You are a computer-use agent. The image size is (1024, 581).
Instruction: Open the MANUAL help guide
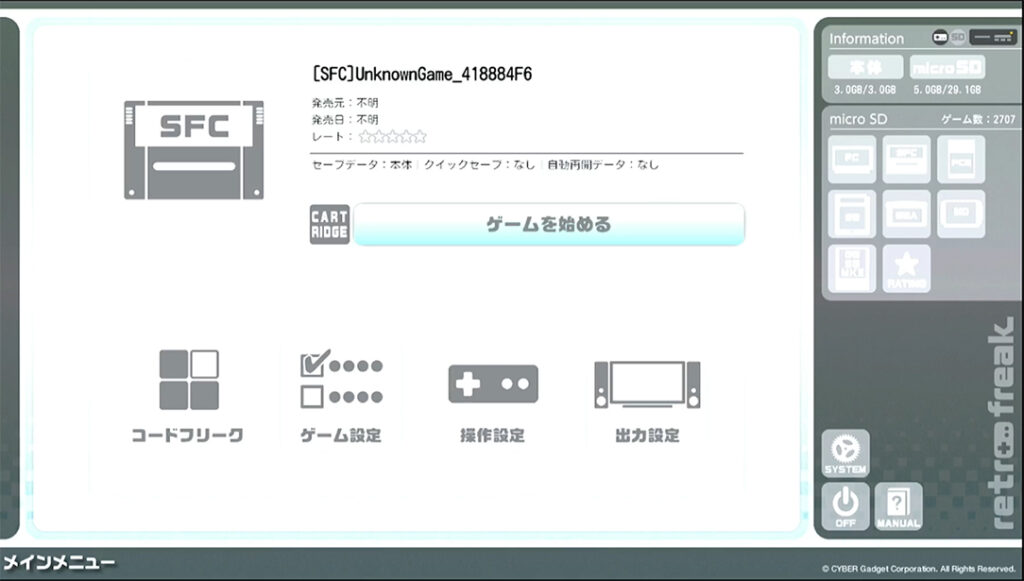point(898,506)
